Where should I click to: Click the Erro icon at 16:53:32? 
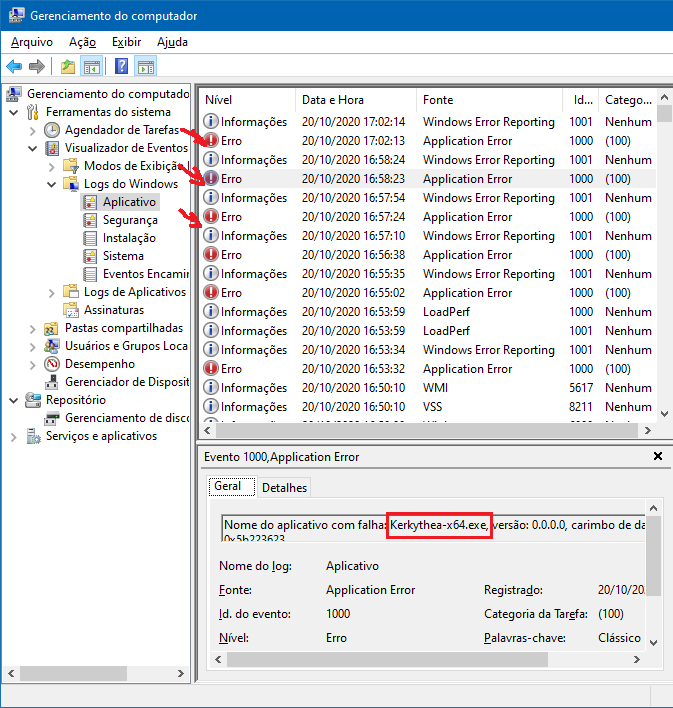click(x=211, y=369)
